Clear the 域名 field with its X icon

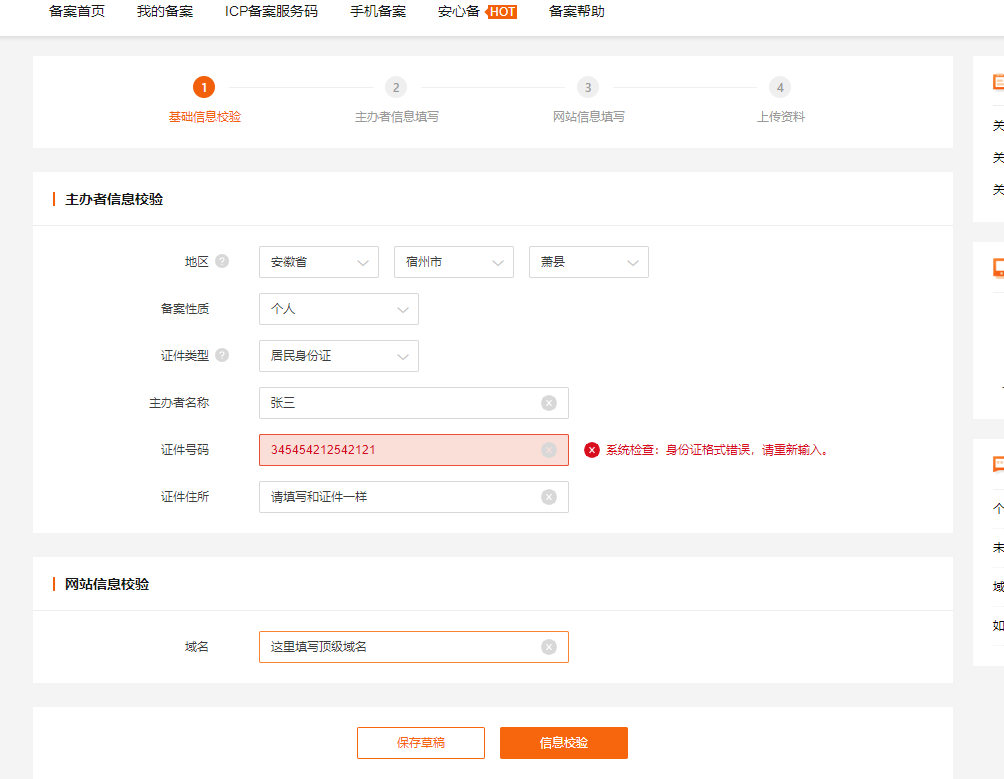[x=549, y=647]
